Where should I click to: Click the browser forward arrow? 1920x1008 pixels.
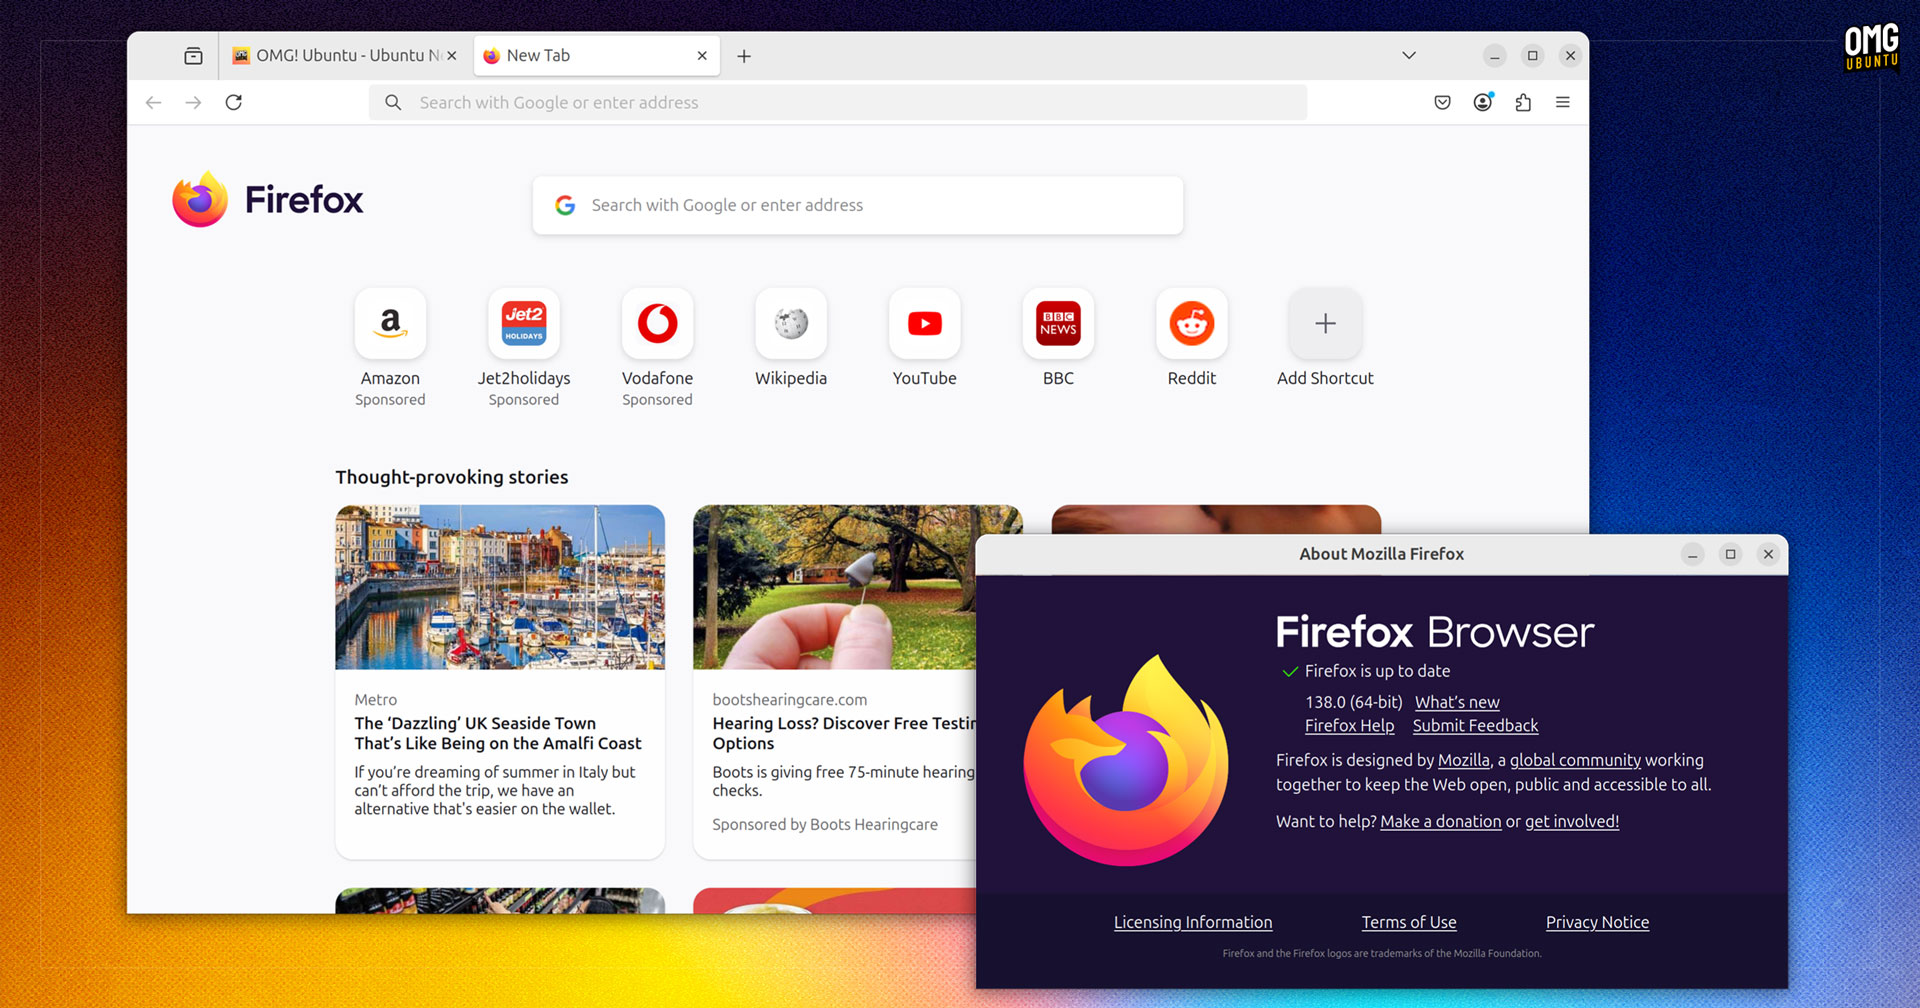(x=193, y=102)
